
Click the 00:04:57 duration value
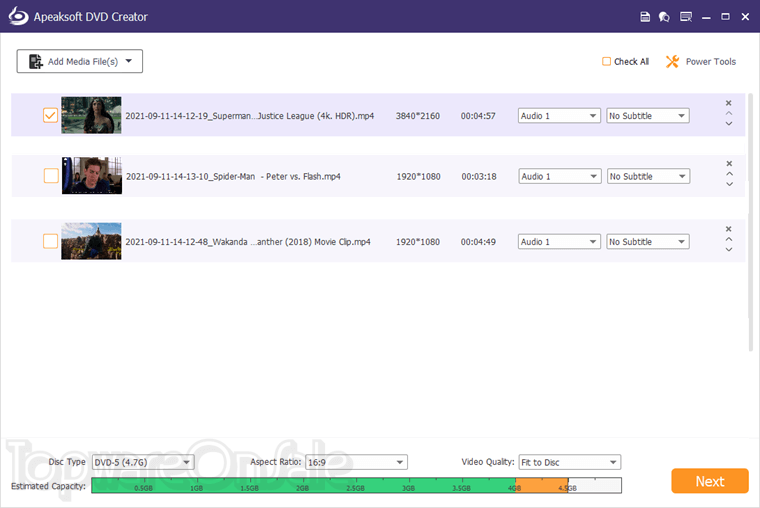(478, 116)
